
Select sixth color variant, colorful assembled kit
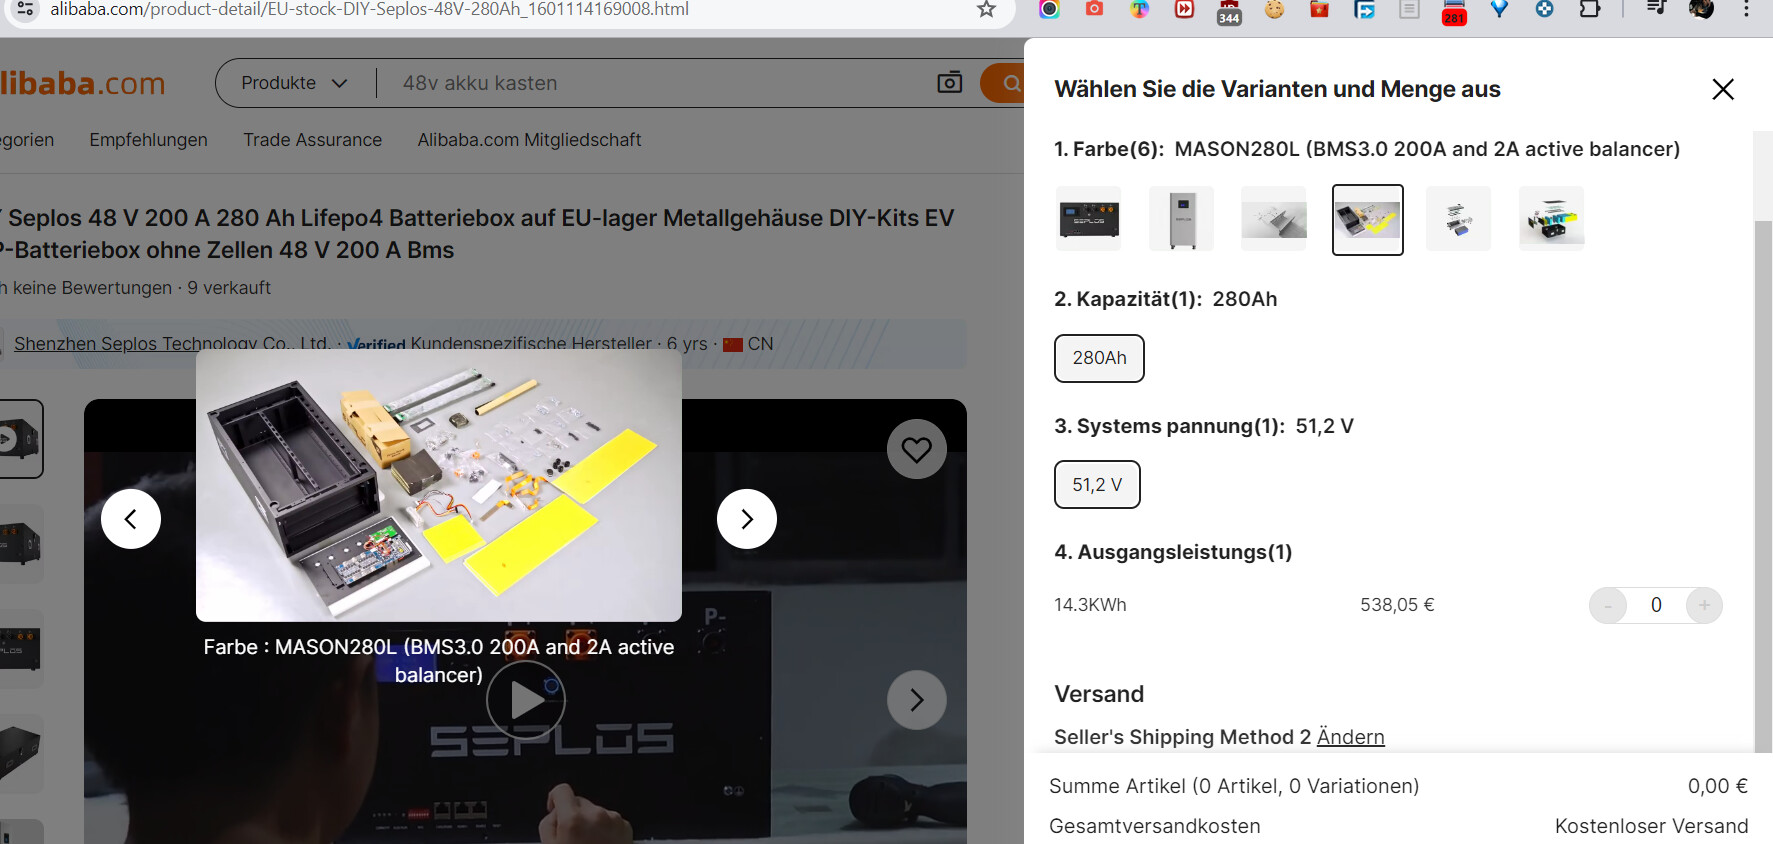point(1552,219)
